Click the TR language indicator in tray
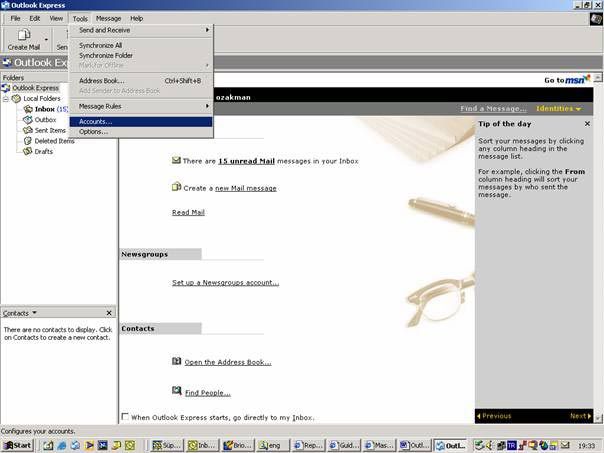 pyautogui.click(x=512, y=446)
